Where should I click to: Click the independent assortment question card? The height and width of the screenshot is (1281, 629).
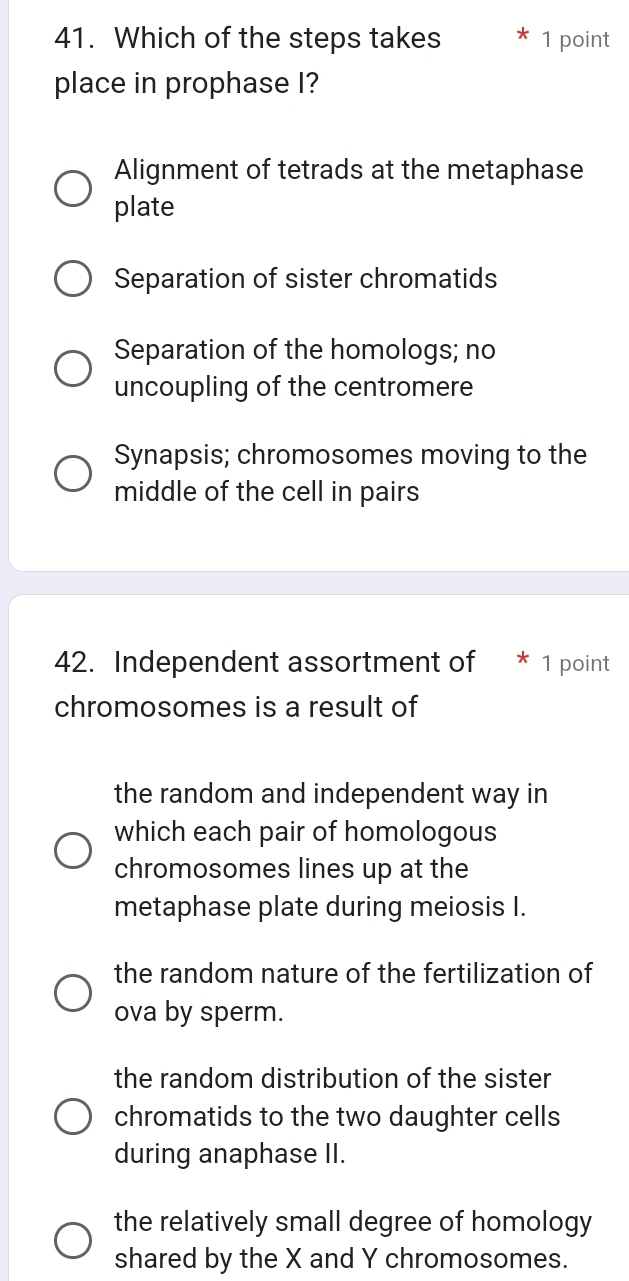point(314,940)
